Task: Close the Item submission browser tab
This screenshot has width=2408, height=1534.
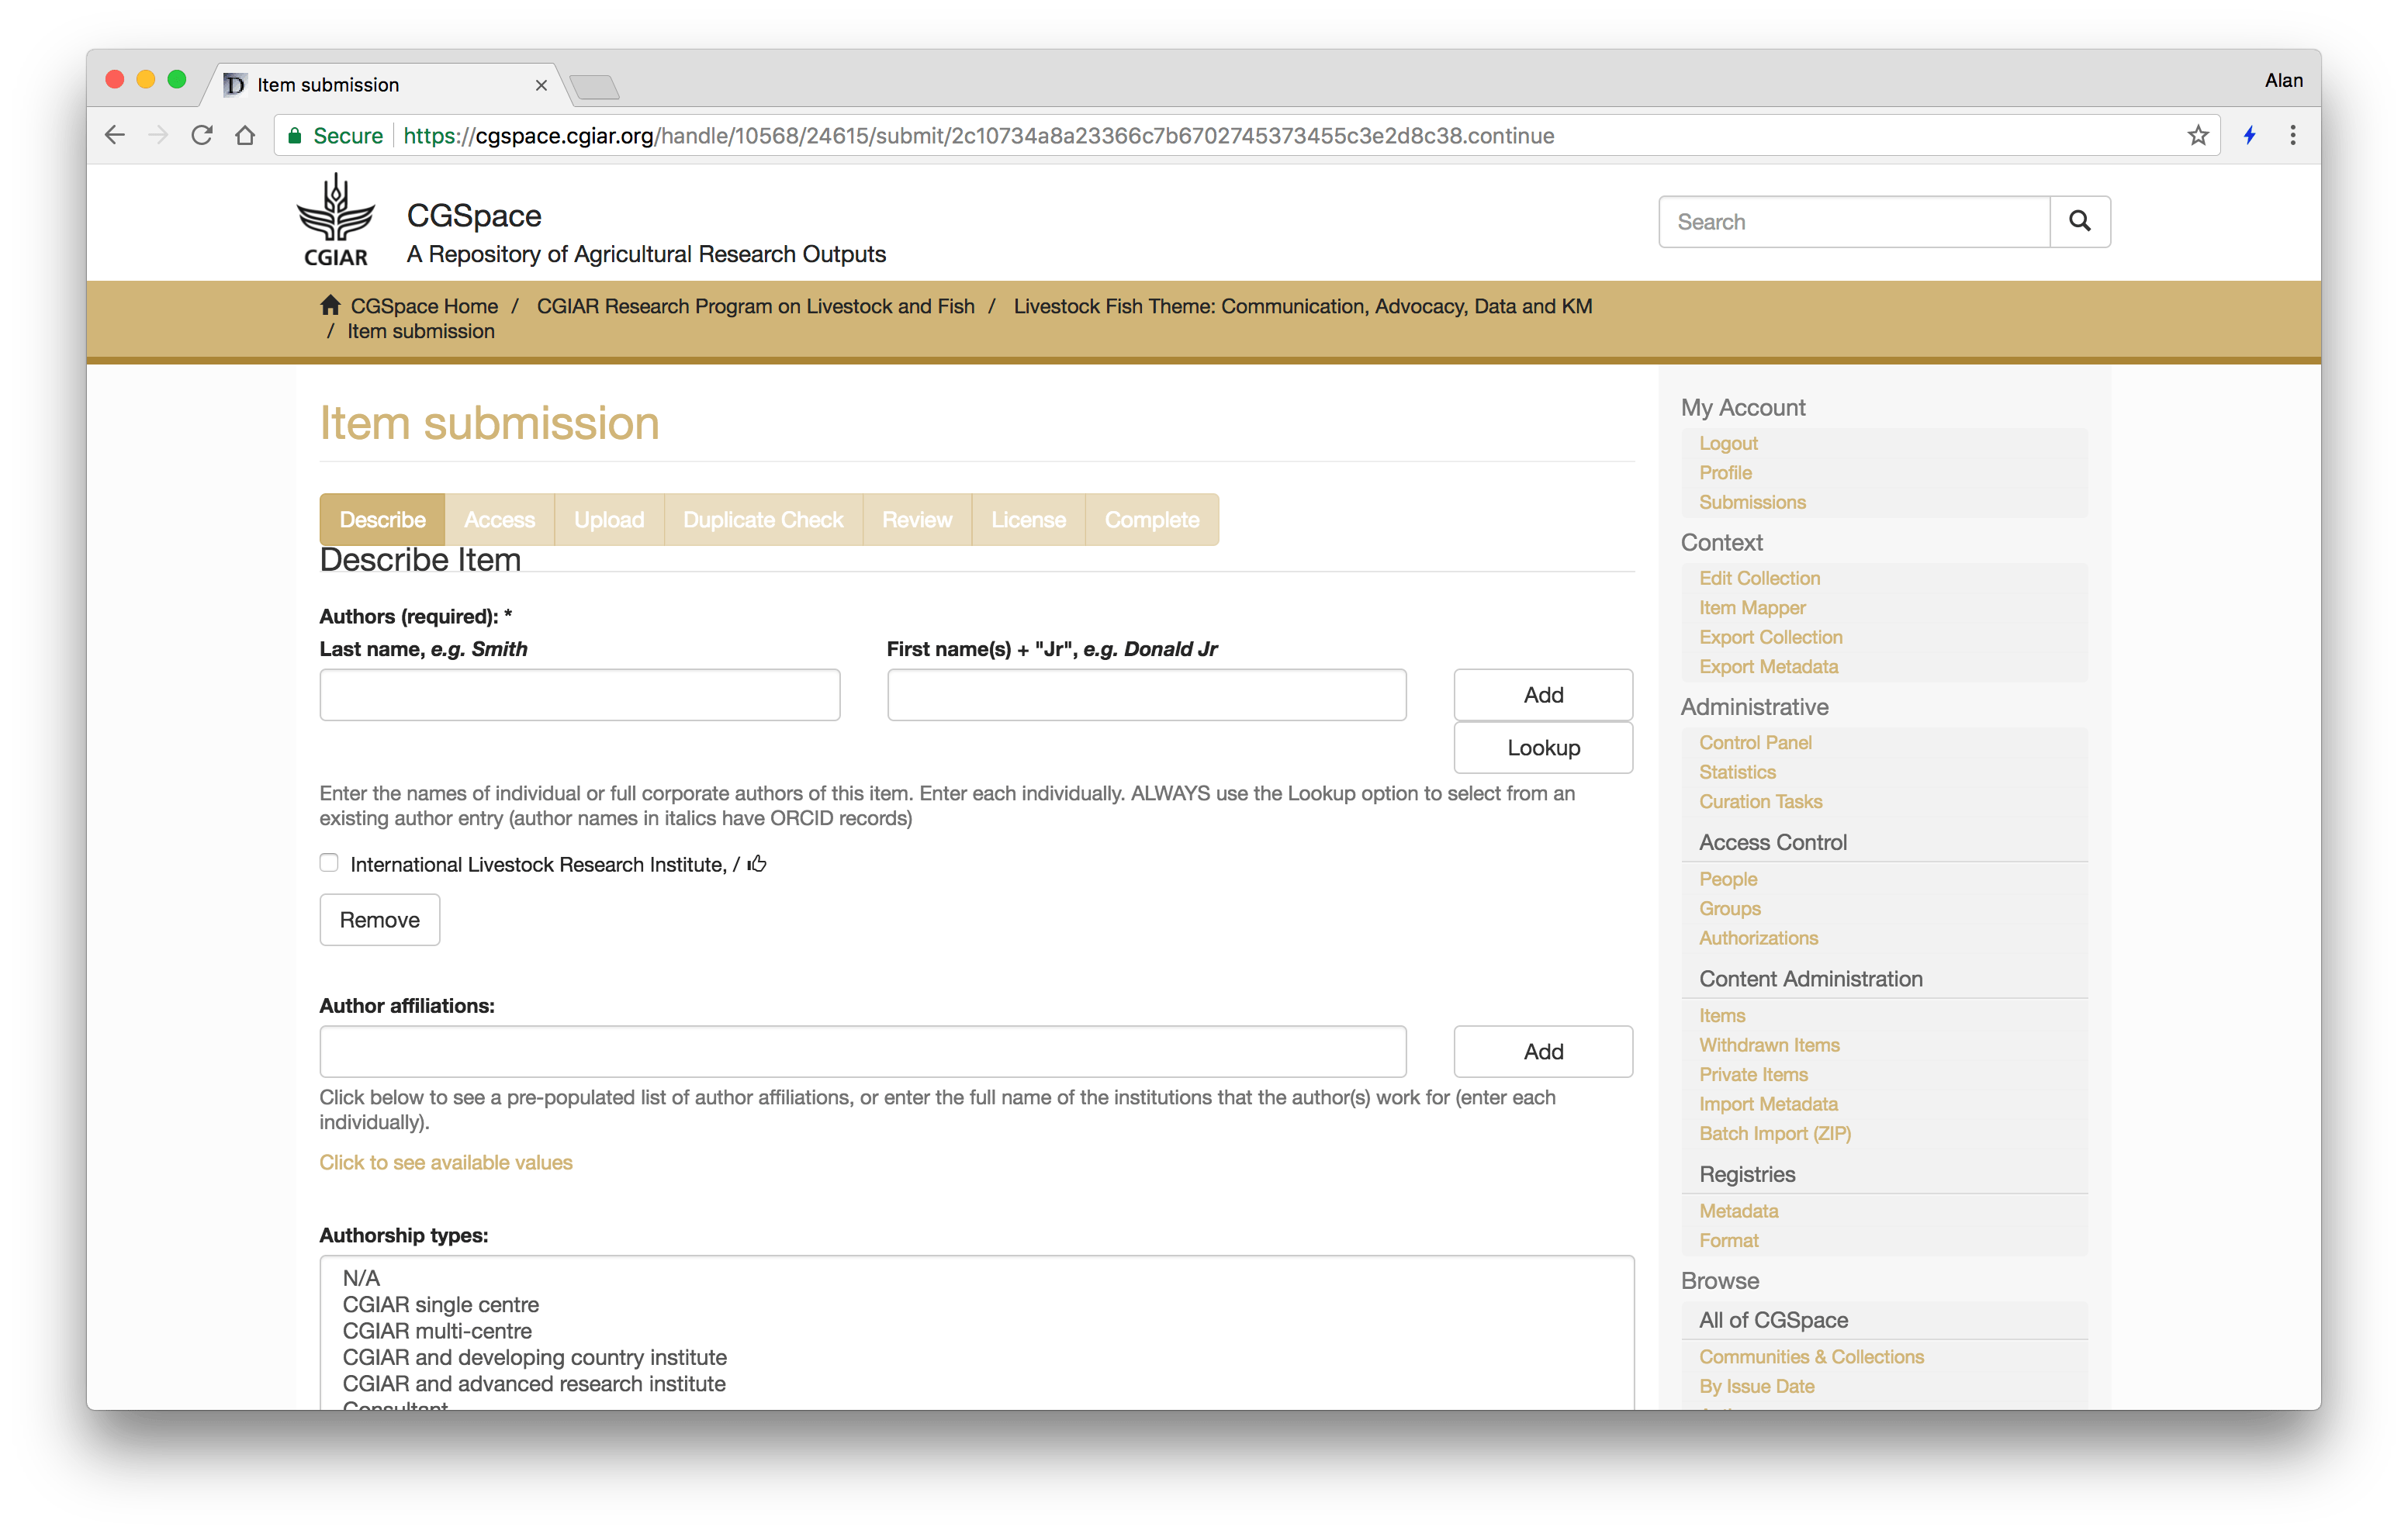Action: tap(541, 85)
